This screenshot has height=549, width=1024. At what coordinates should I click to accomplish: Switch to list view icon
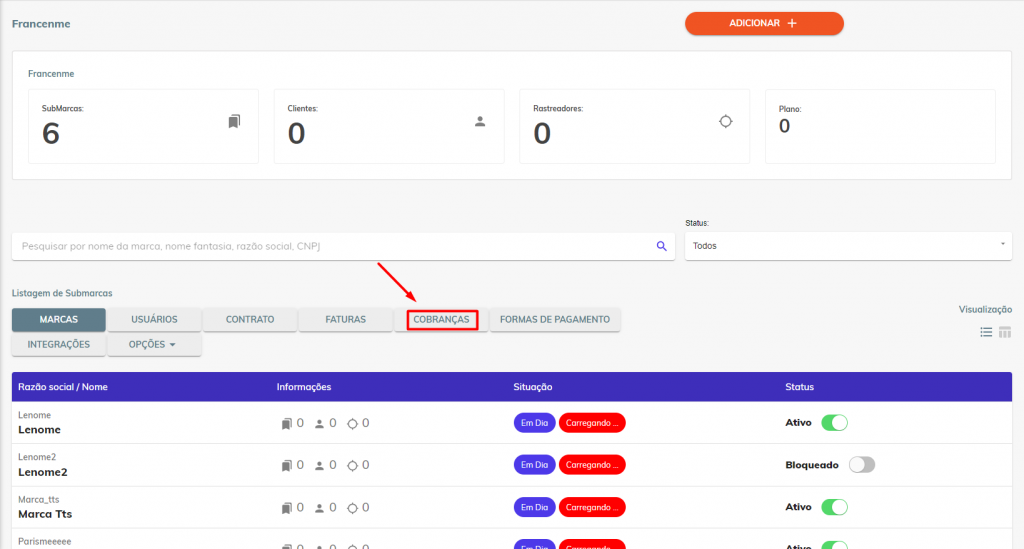pyautogui.click(x=986, y=332)
